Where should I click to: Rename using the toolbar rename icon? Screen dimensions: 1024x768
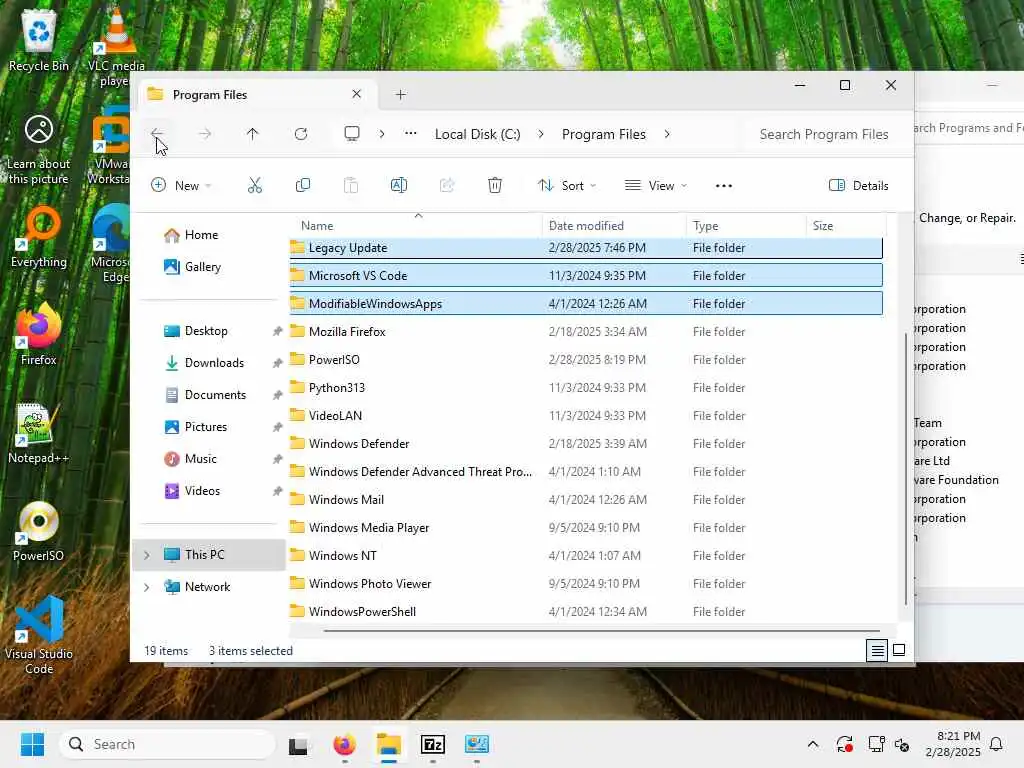tap(398, 185)
